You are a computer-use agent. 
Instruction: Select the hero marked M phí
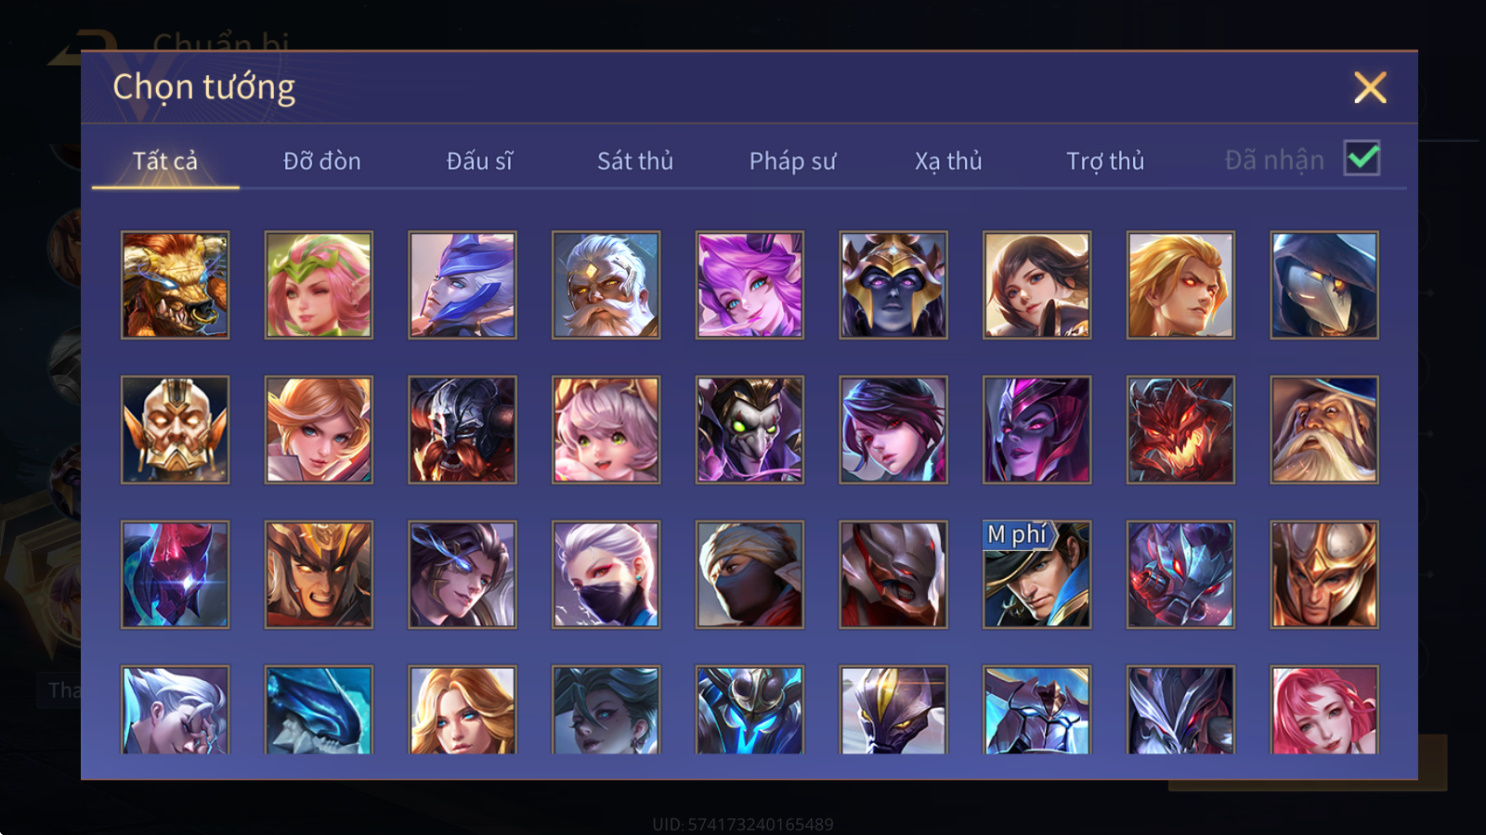(x=1037, y=575)
